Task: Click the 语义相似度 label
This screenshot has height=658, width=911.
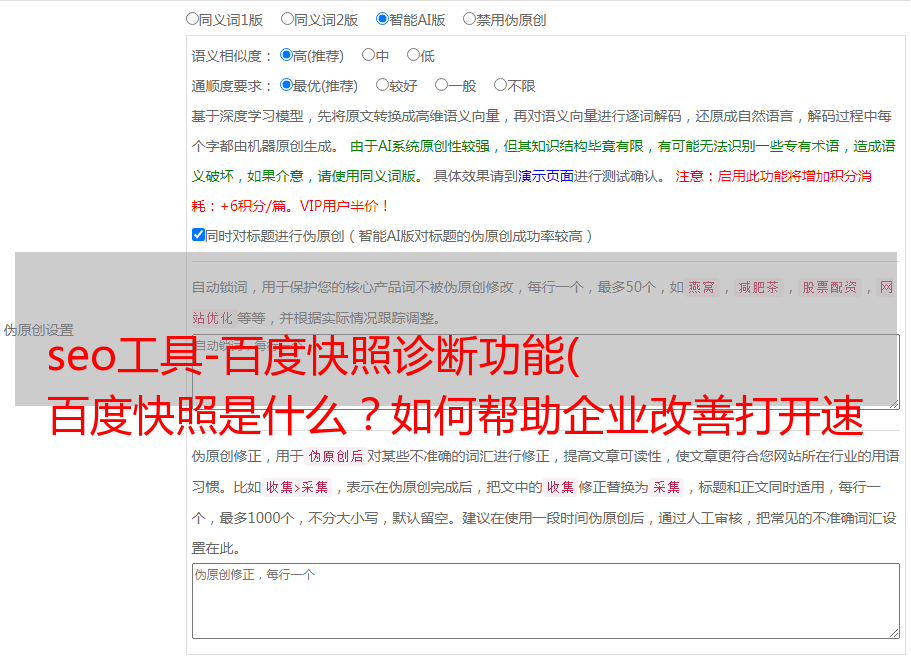Action: click(232, 56)
